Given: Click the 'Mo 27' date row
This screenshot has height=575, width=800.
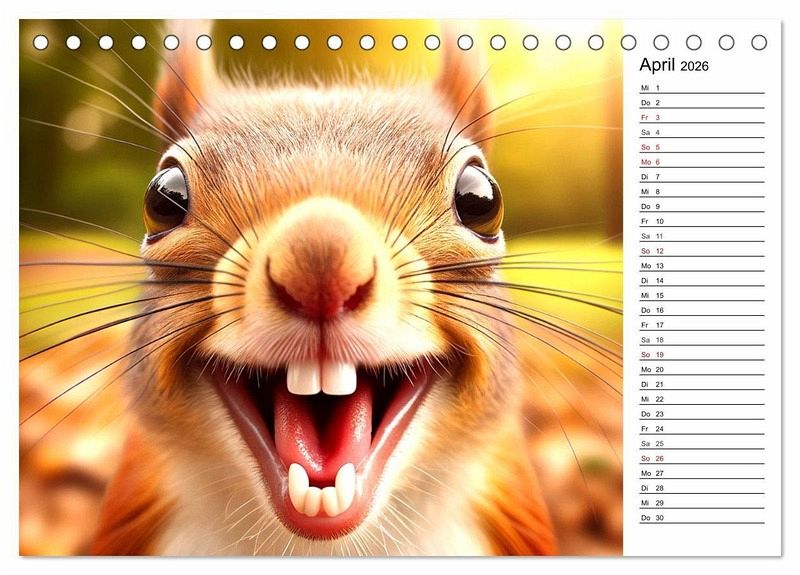Looking at the screenshot, I should (702, 472).
